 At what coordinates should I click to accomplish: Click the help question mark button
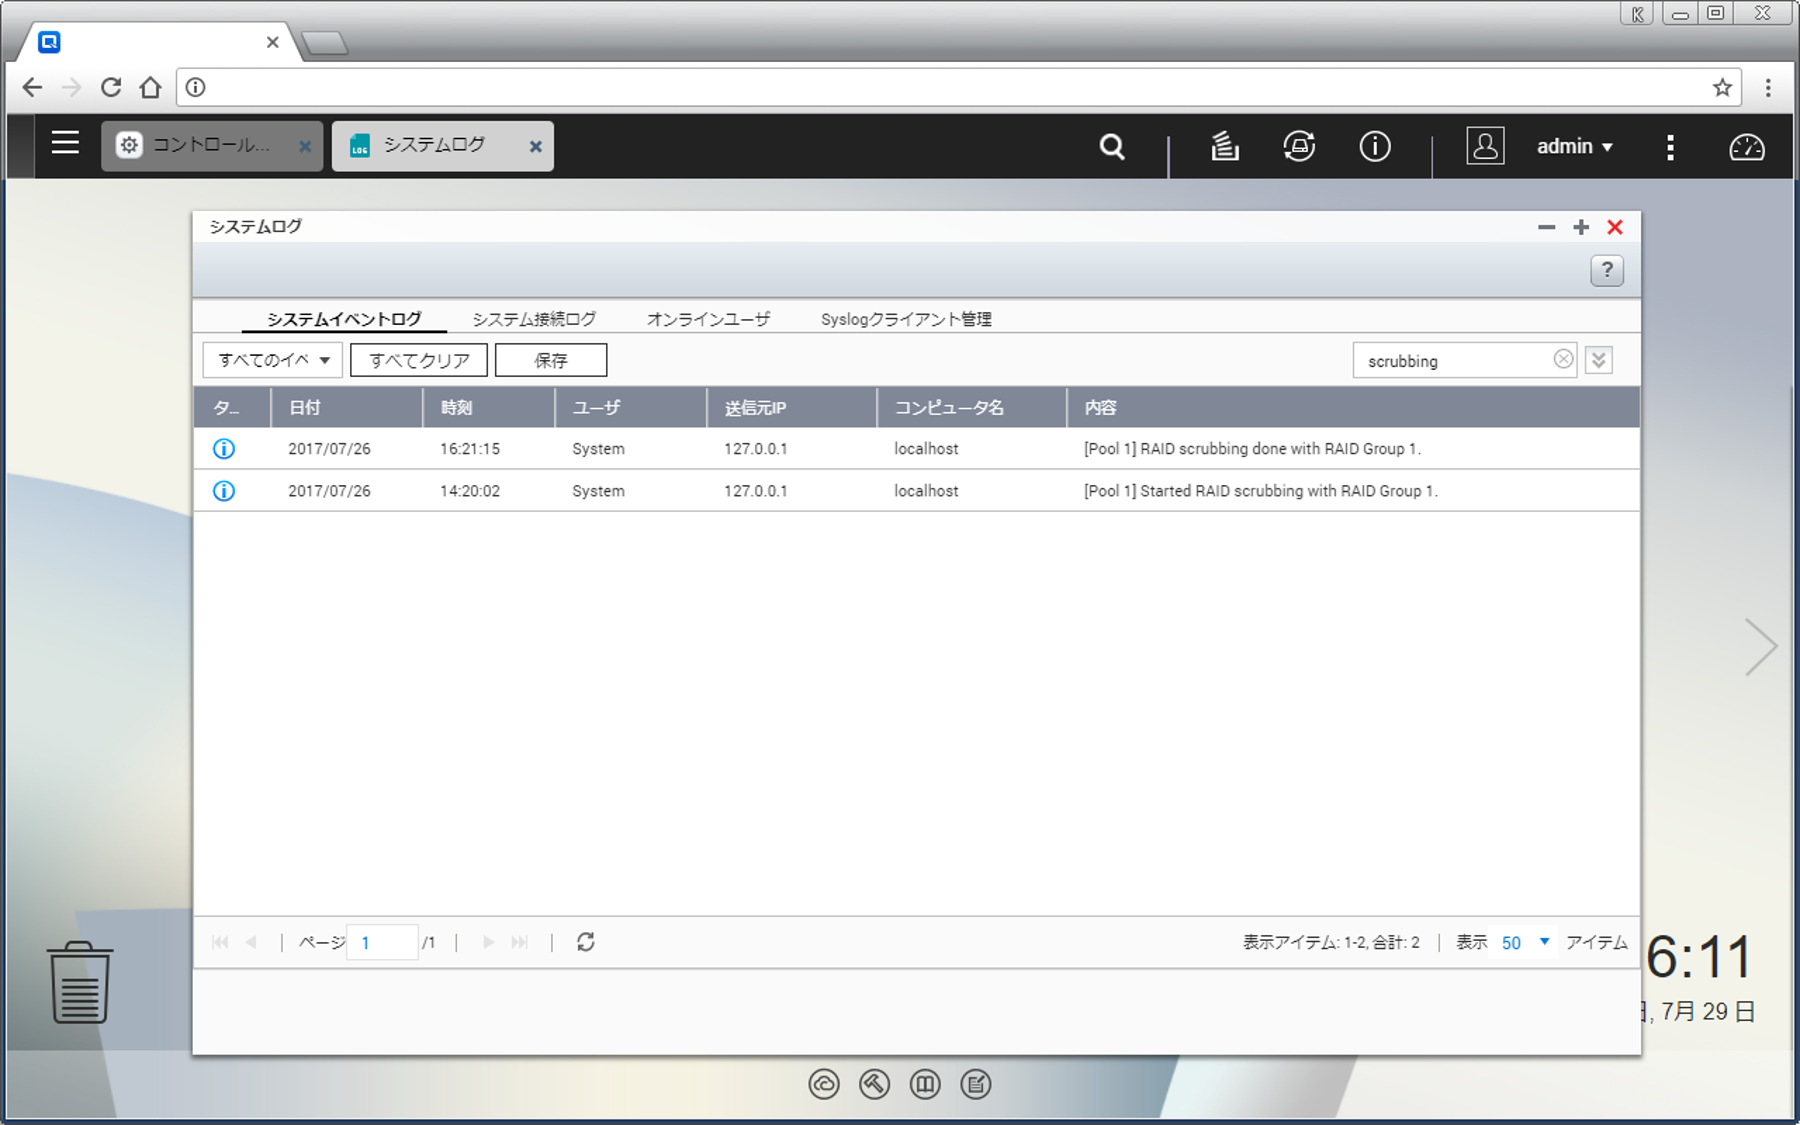[x=1606, y=270]
